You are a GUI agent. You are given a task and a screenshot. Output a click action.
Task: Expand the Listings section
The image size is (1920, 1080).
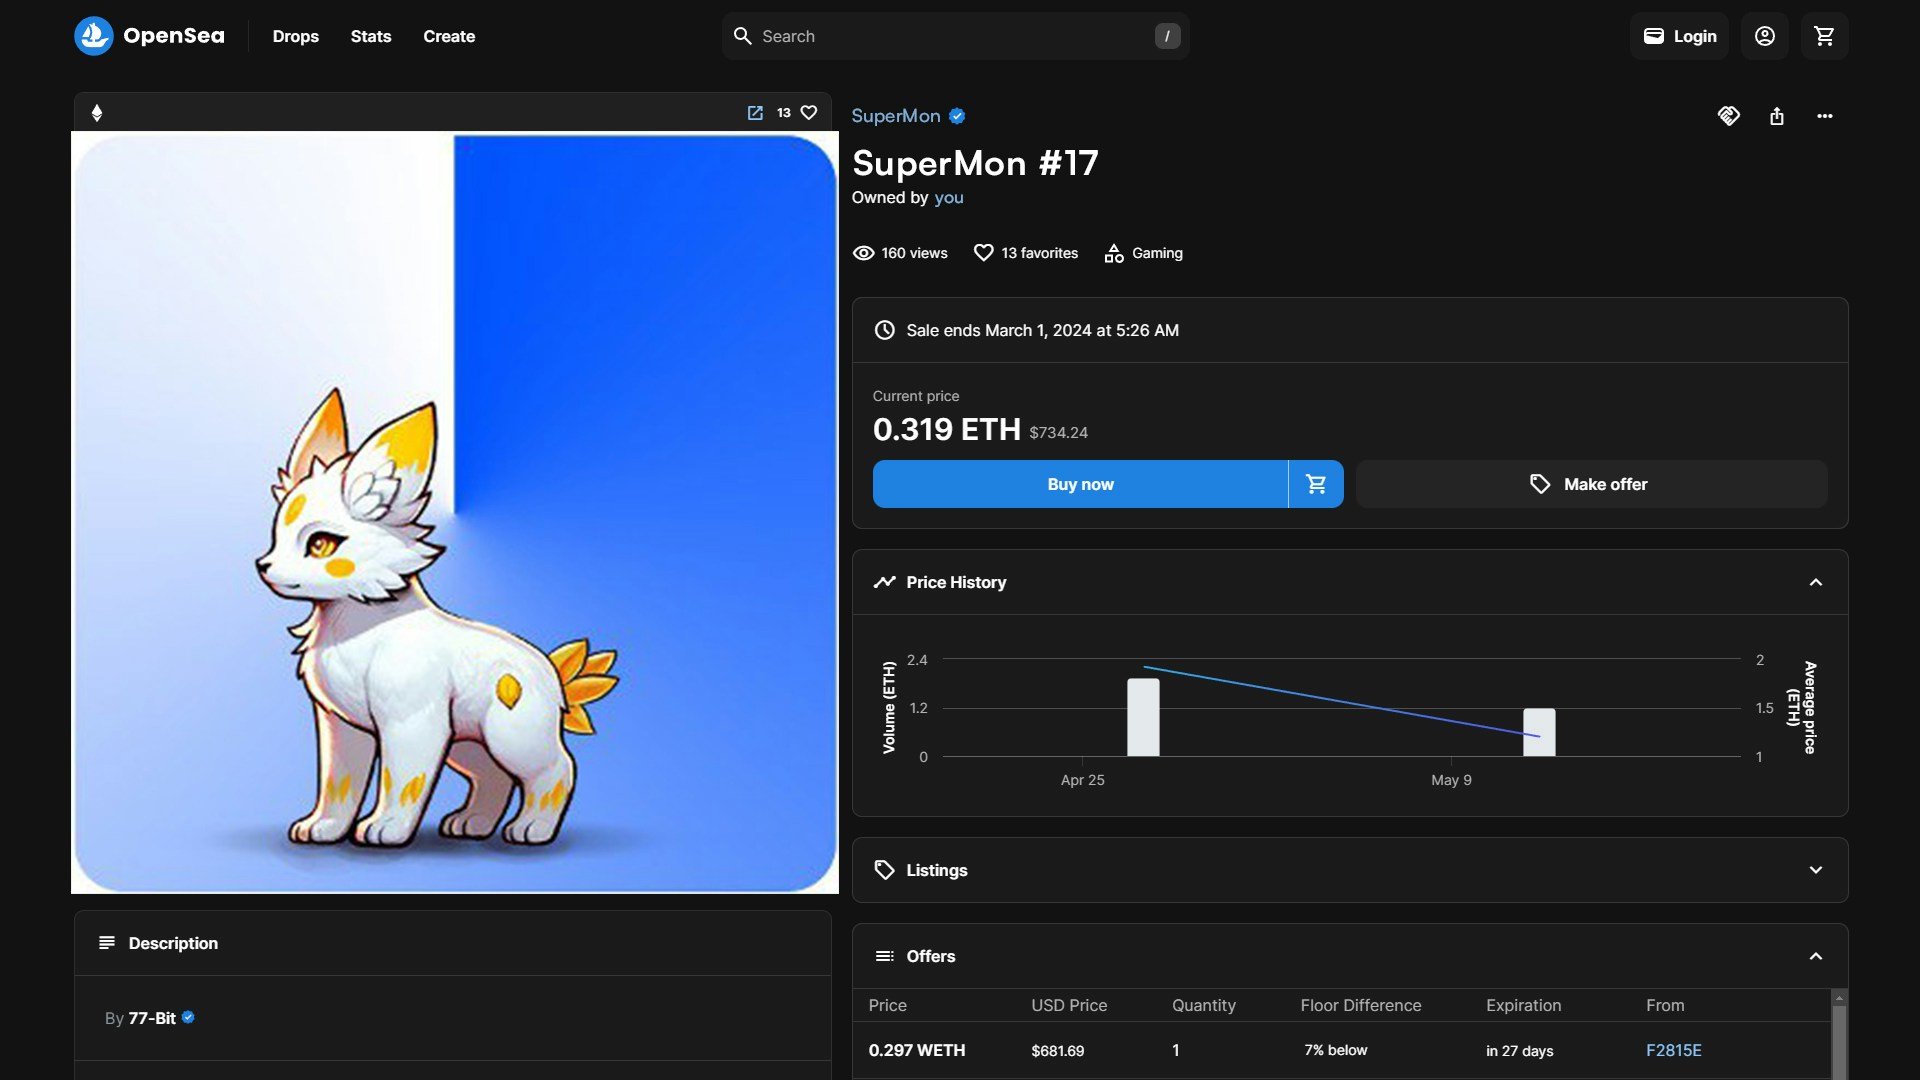tap(1815, 870)
